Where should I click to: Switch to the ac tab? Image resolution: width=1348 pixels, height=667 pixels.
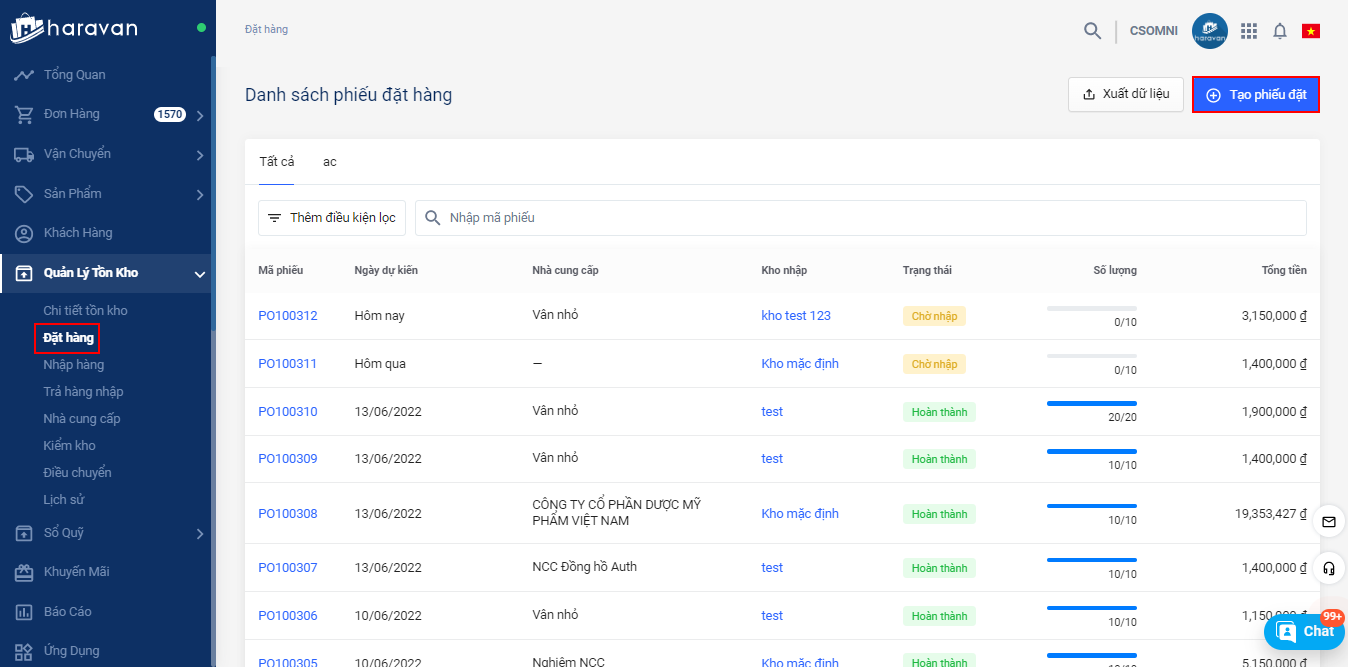[330, 162]
